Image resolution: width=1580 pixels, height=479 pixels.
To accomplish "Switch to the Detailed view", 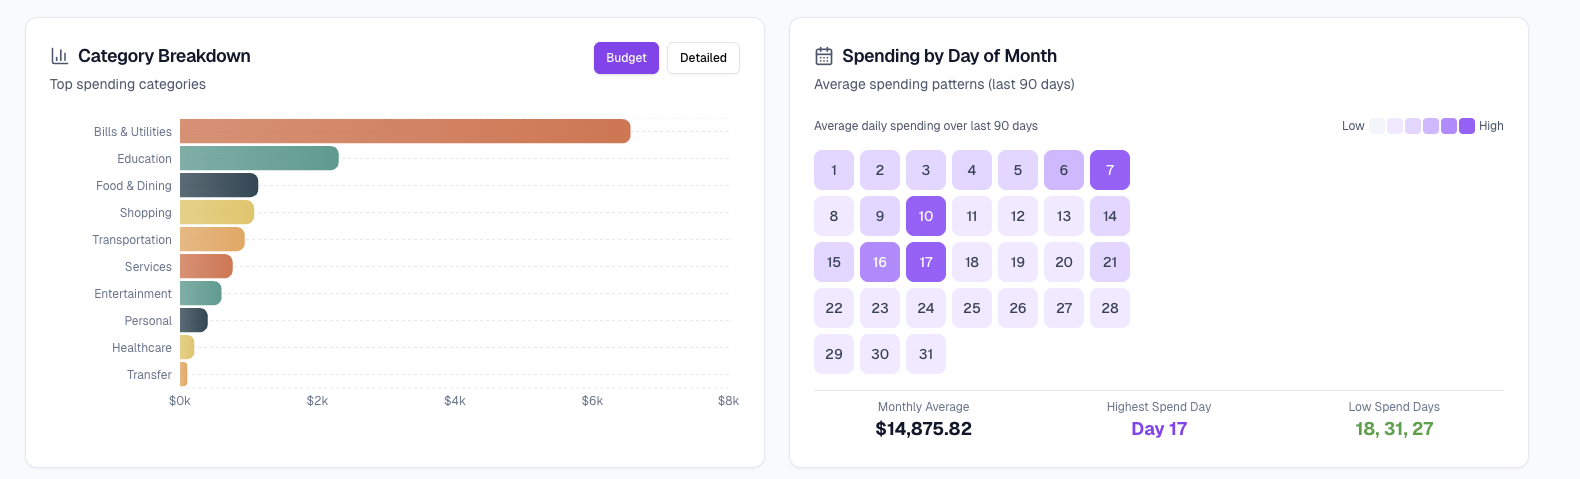I will click(x=703, y=58).
